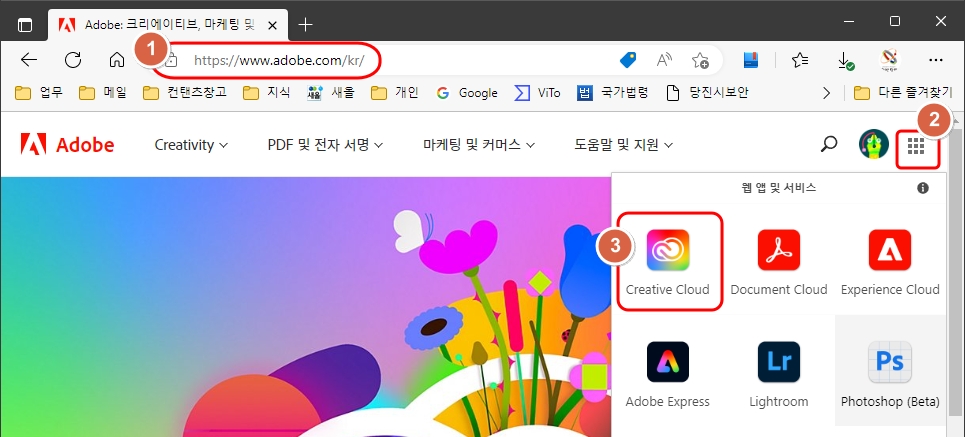Open the Favorites list
The height and width of the screenshot is (437, 965).
(800, 60)
